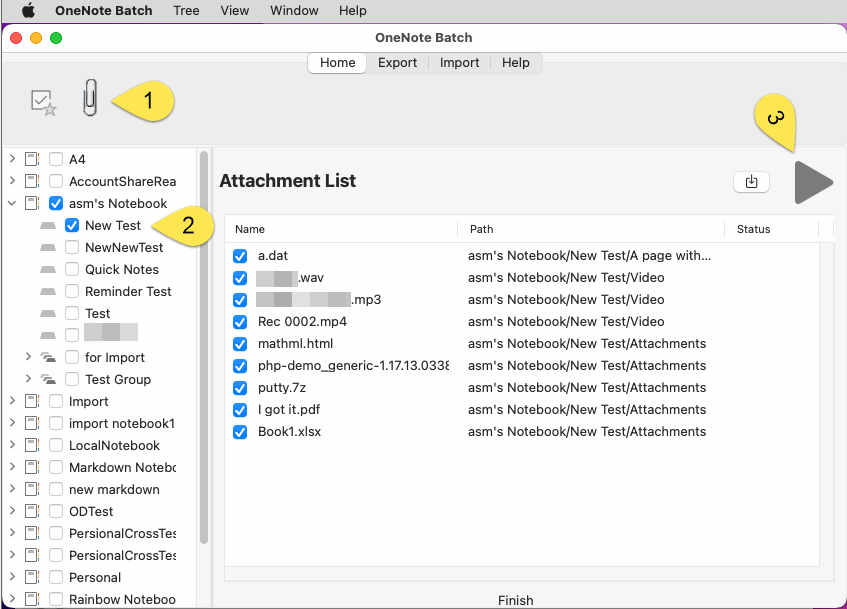Open the OneNote Batch application menu
Image resolution: width=847 pixels, height=609 pixels.
(104, 10)
